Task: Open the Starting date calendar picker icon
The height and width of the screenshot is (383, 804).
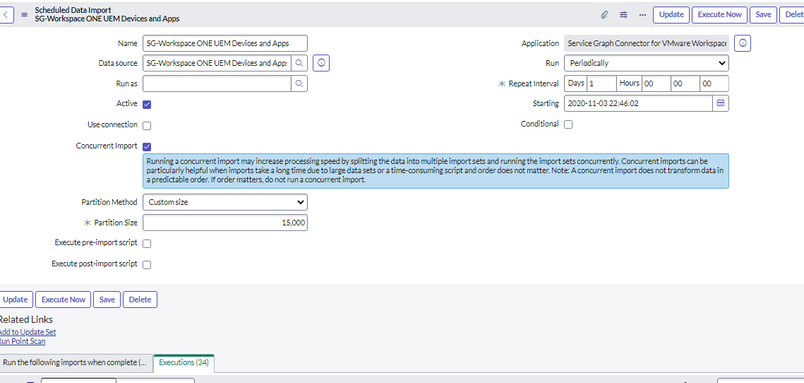Action: point(720,103)
